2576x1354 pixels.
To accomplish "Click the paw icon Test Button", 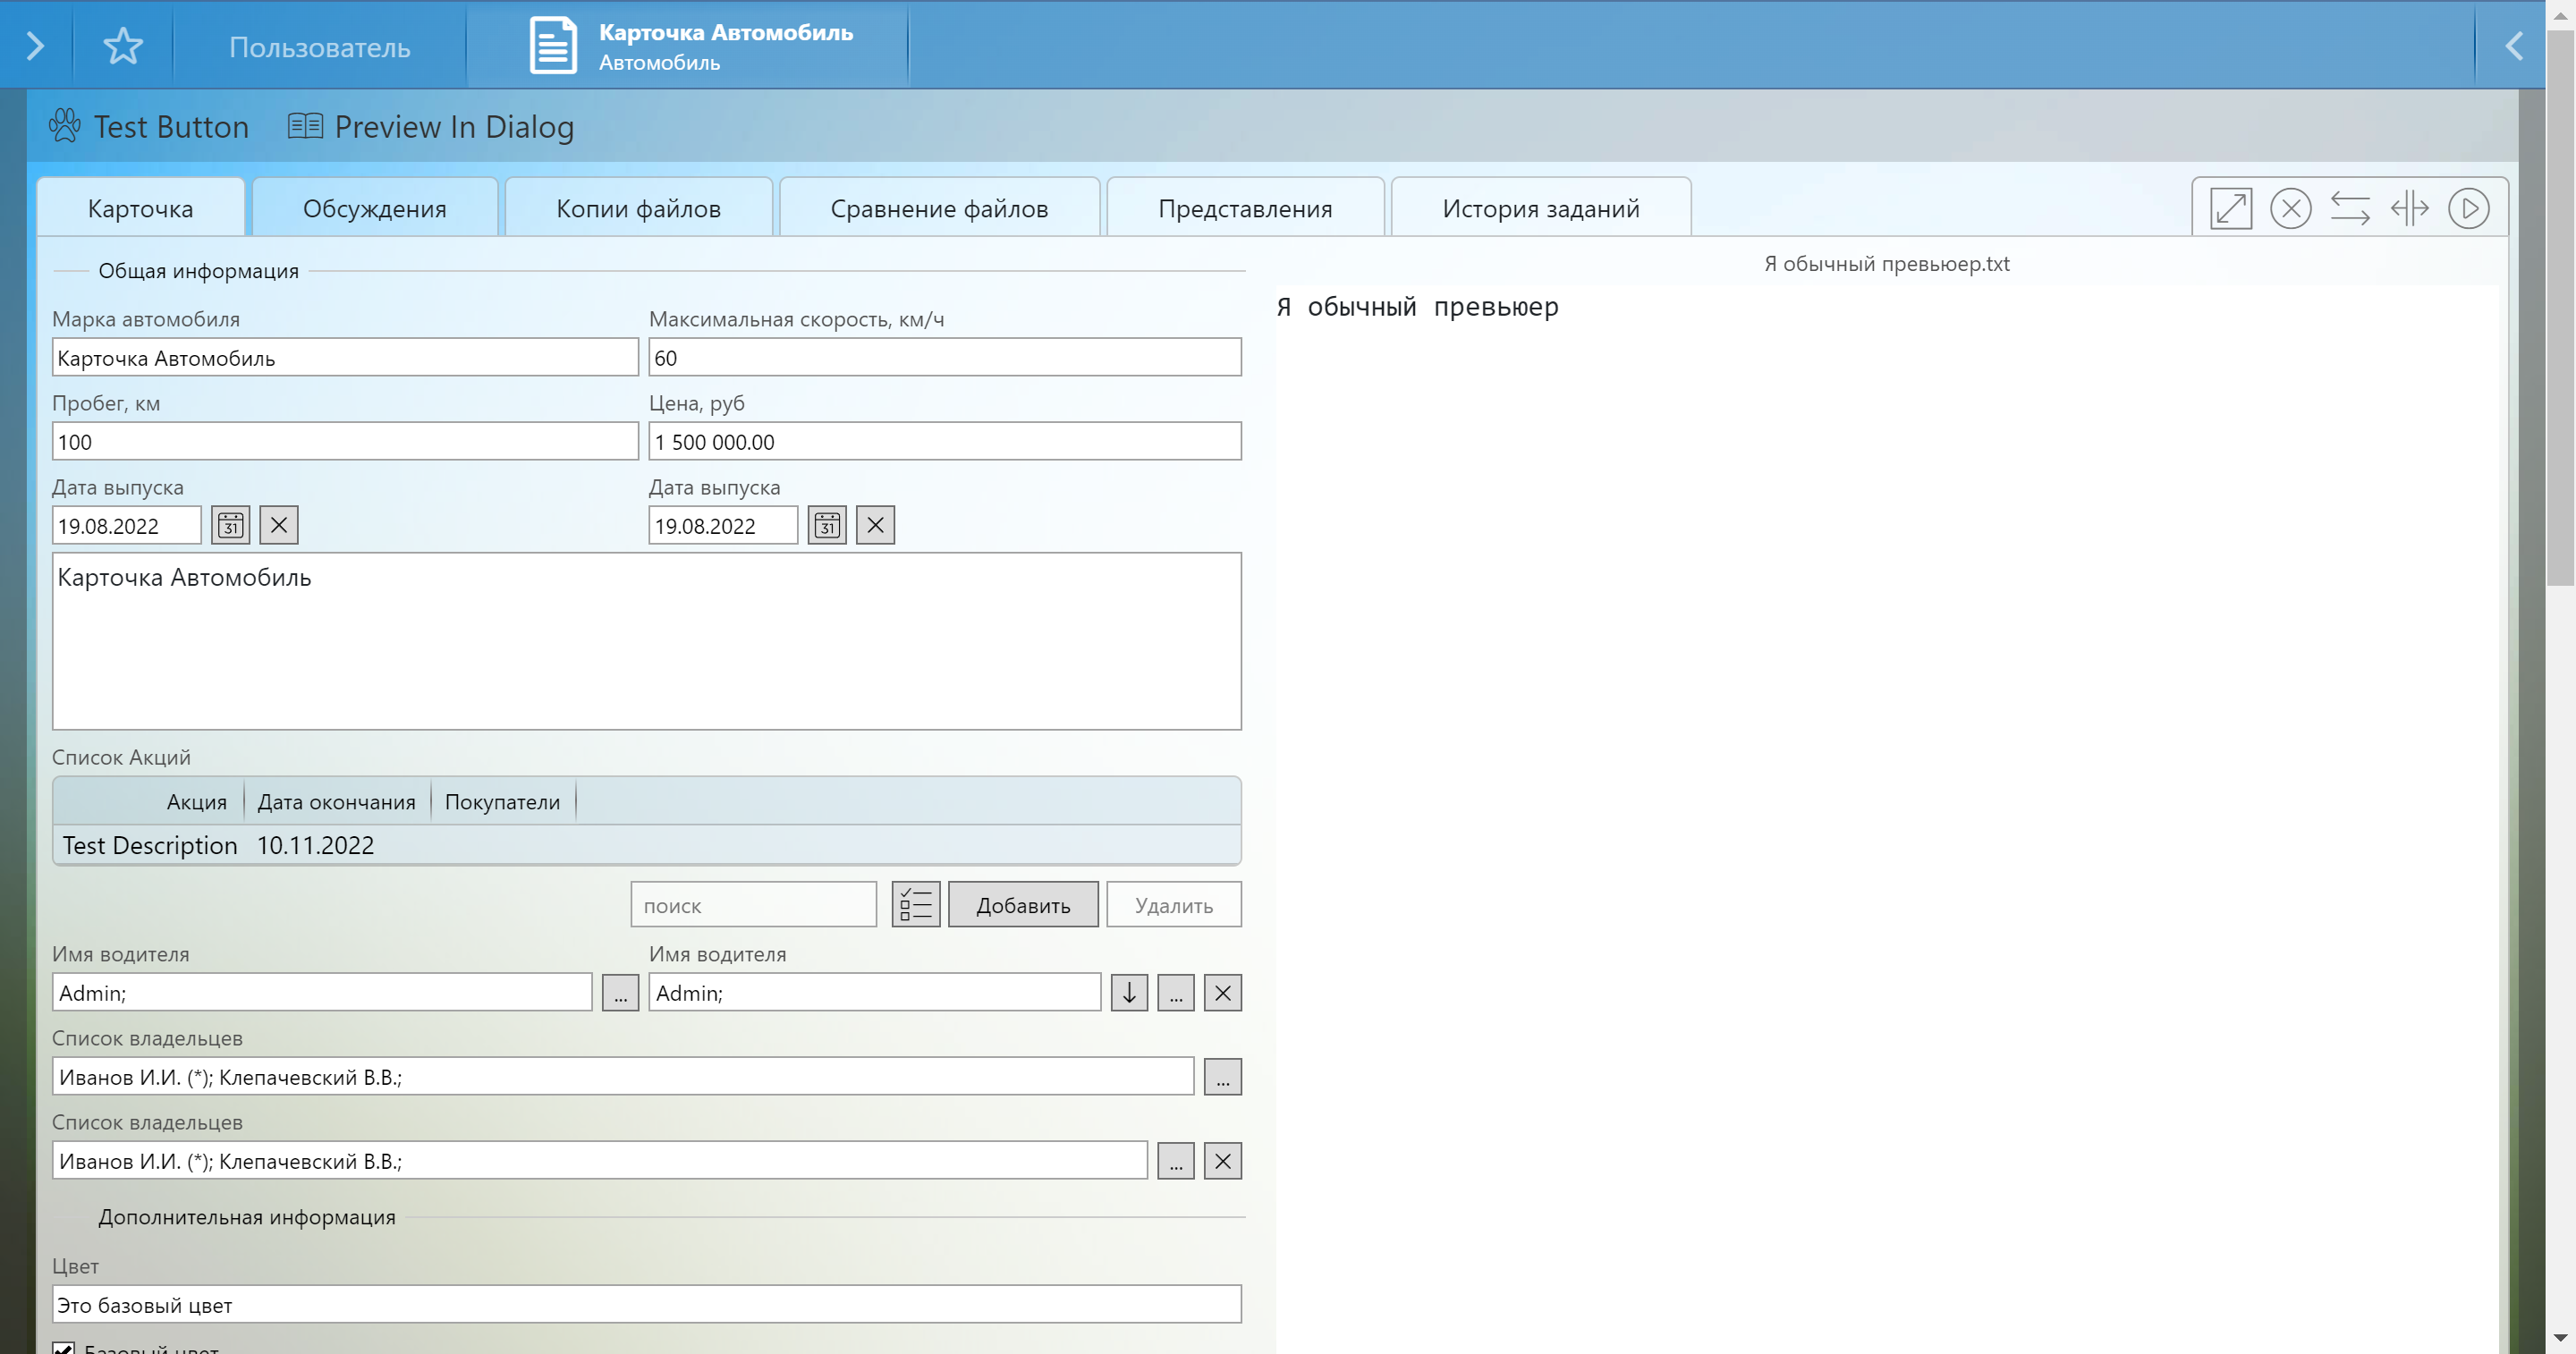I will (x=149, y=126).
